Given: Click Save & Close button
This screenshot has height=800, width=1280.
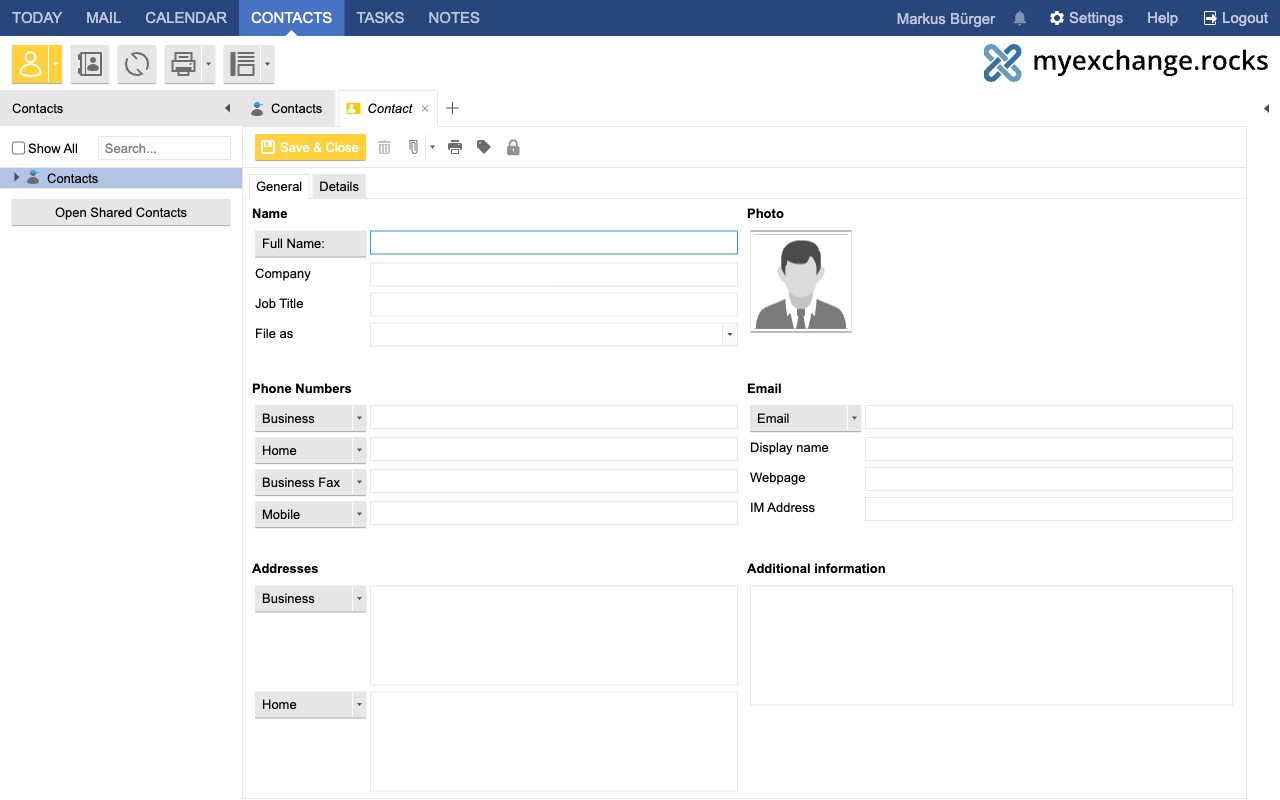Looking at the screenshot, I should pos(310,147).
